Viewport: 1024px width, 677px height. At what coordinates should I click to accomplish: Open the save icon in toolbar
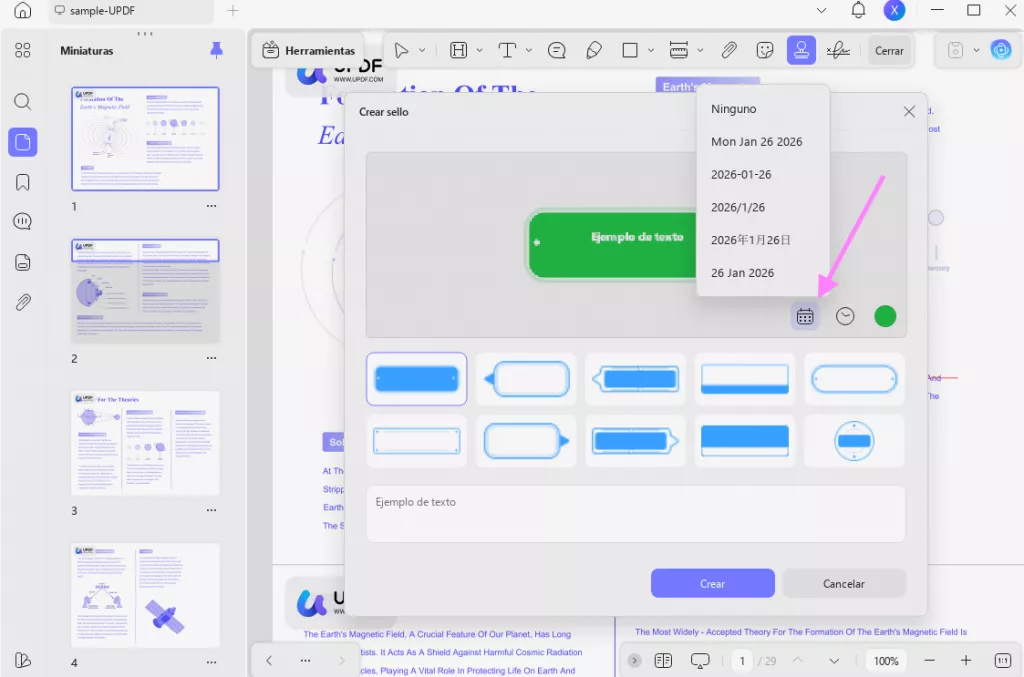pyautogui.click(x=955, y=50)
